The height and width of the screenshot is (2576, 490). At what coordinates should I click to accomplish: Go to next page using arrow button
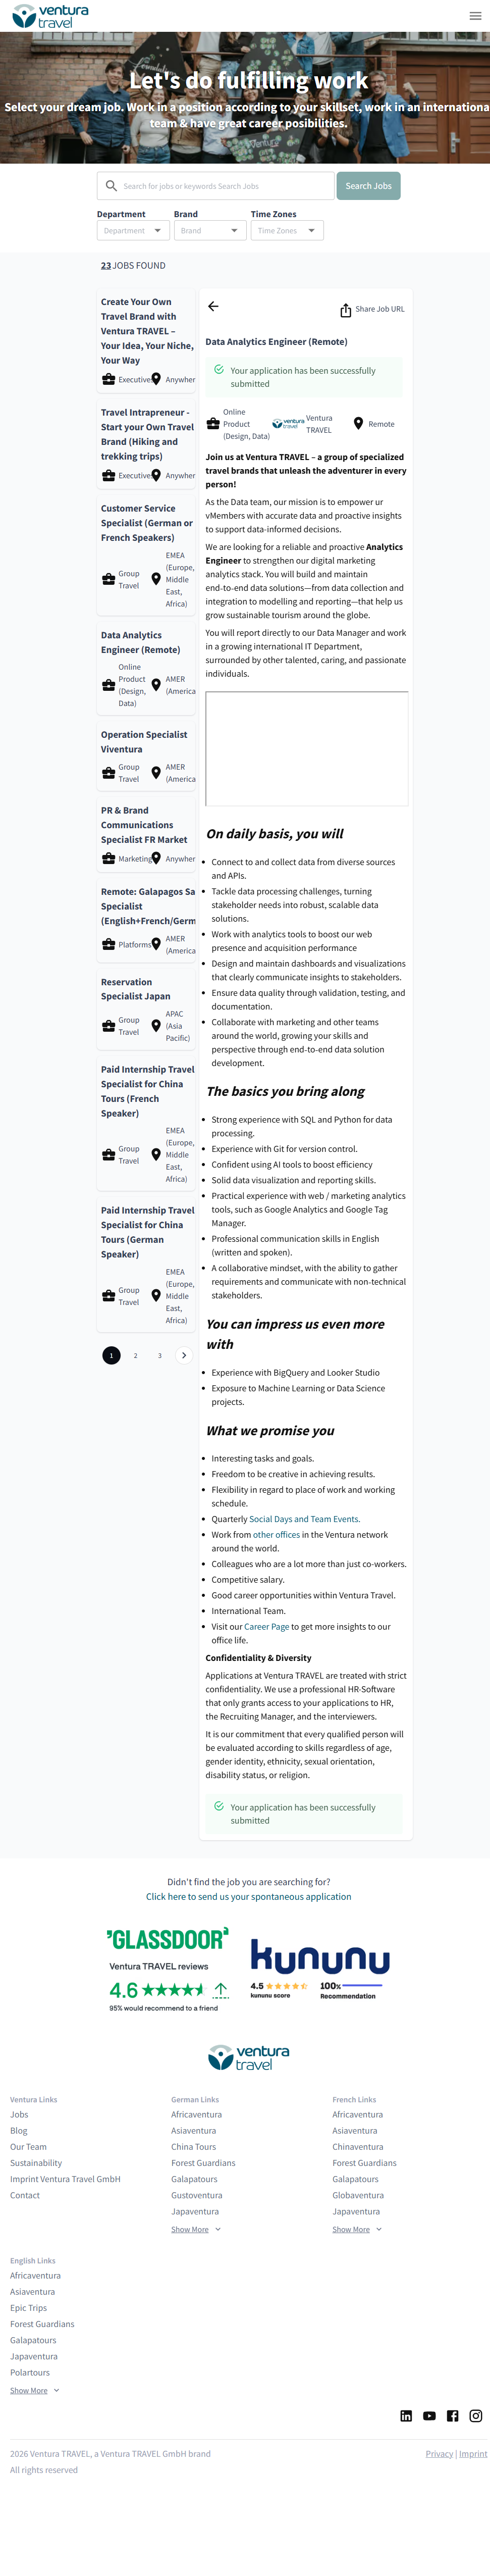pos(184,1355)
